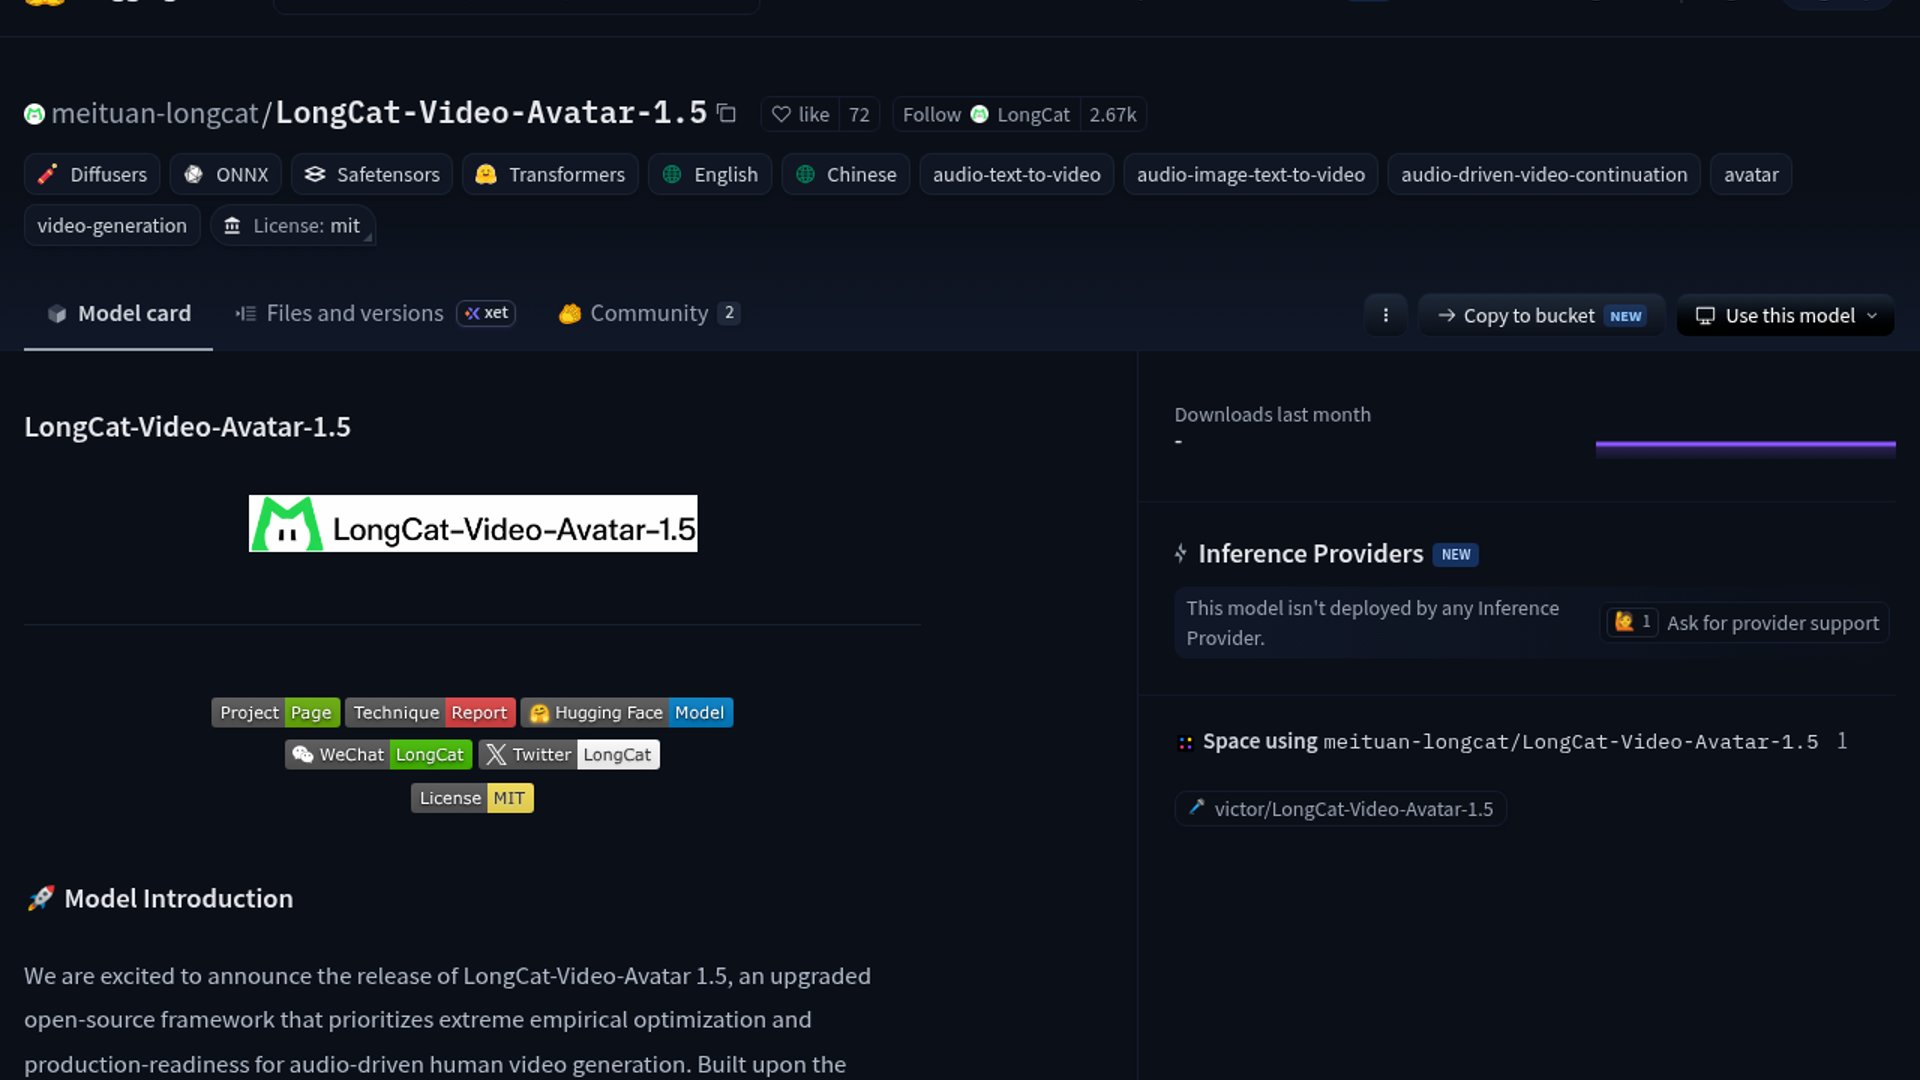The image size is (1920, 1080).
Task: Open the 2.67k followers count
Action: click(x=1112, y=114)
